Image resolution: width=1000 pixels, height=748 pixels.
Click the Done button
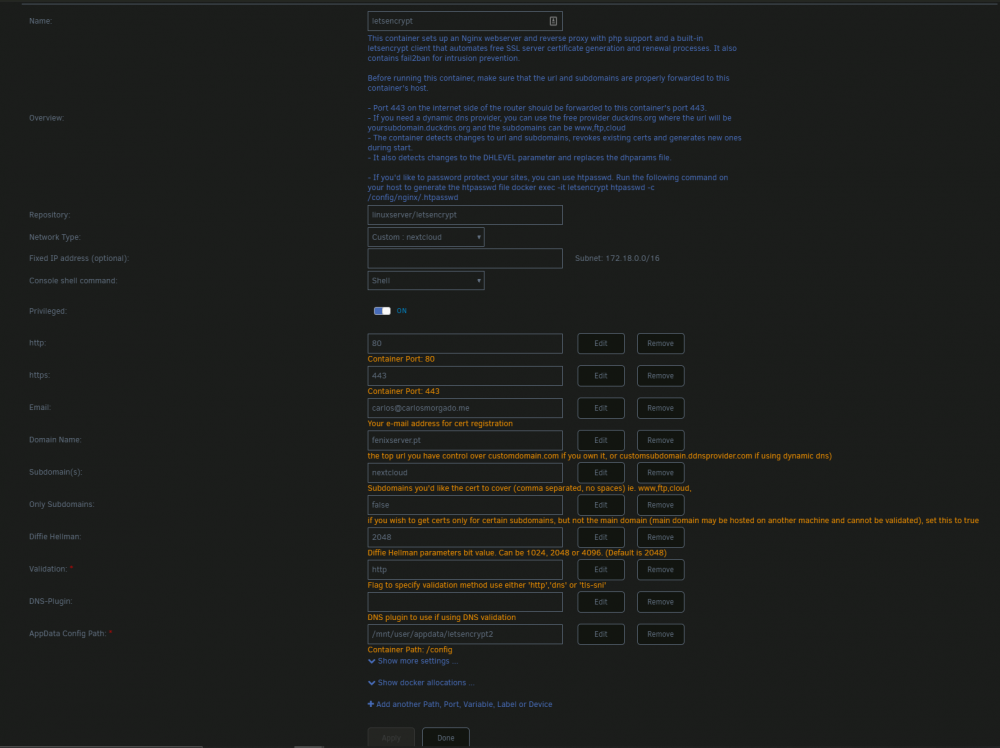click(x=446, y=738)
